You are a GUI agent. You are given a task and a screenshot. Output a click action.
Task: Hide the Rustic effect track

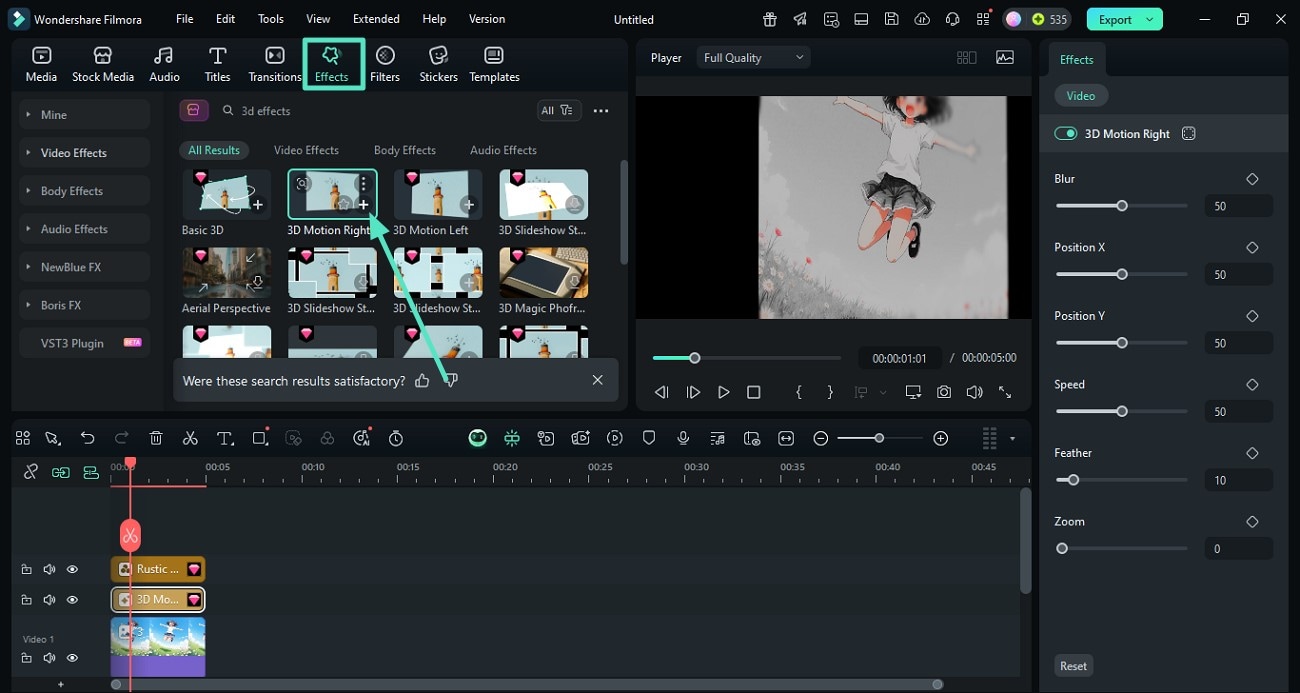click(72, 569)
